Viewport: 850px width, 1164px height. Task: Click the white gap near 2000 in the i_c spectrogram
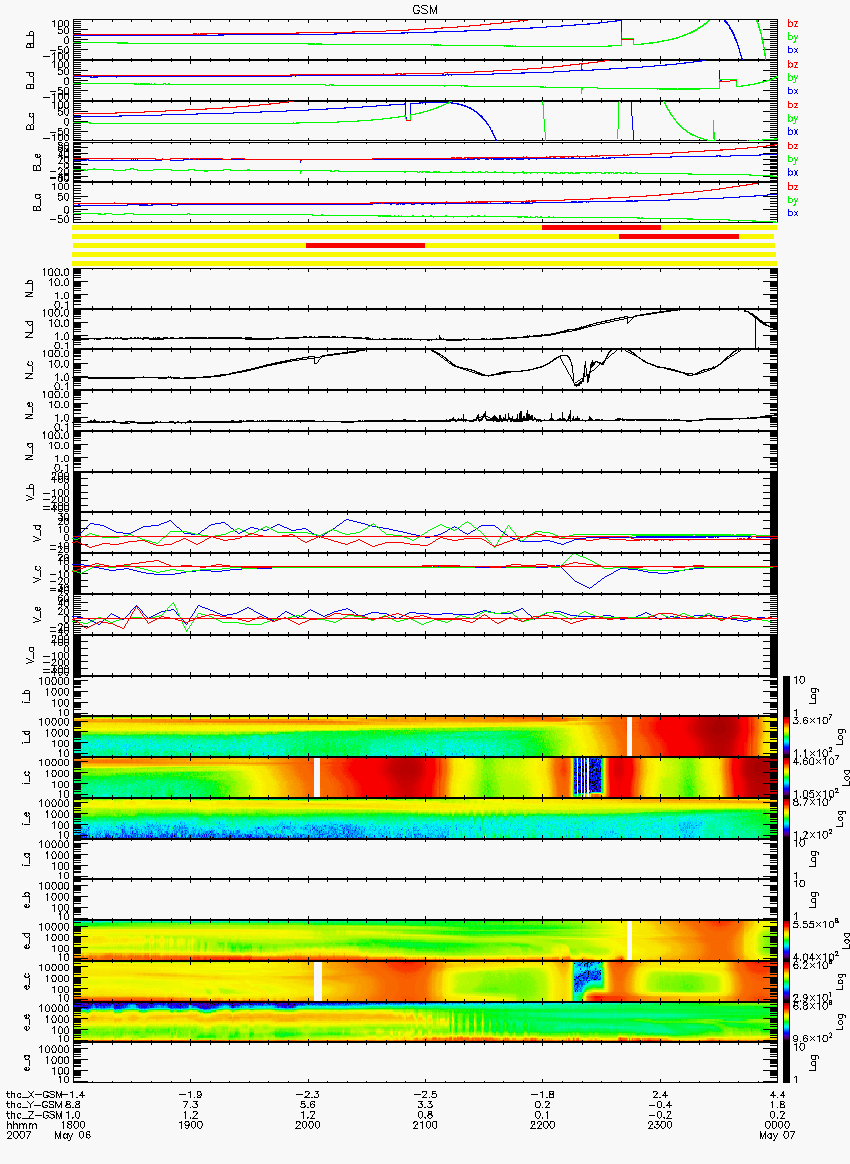coord(317,777)
